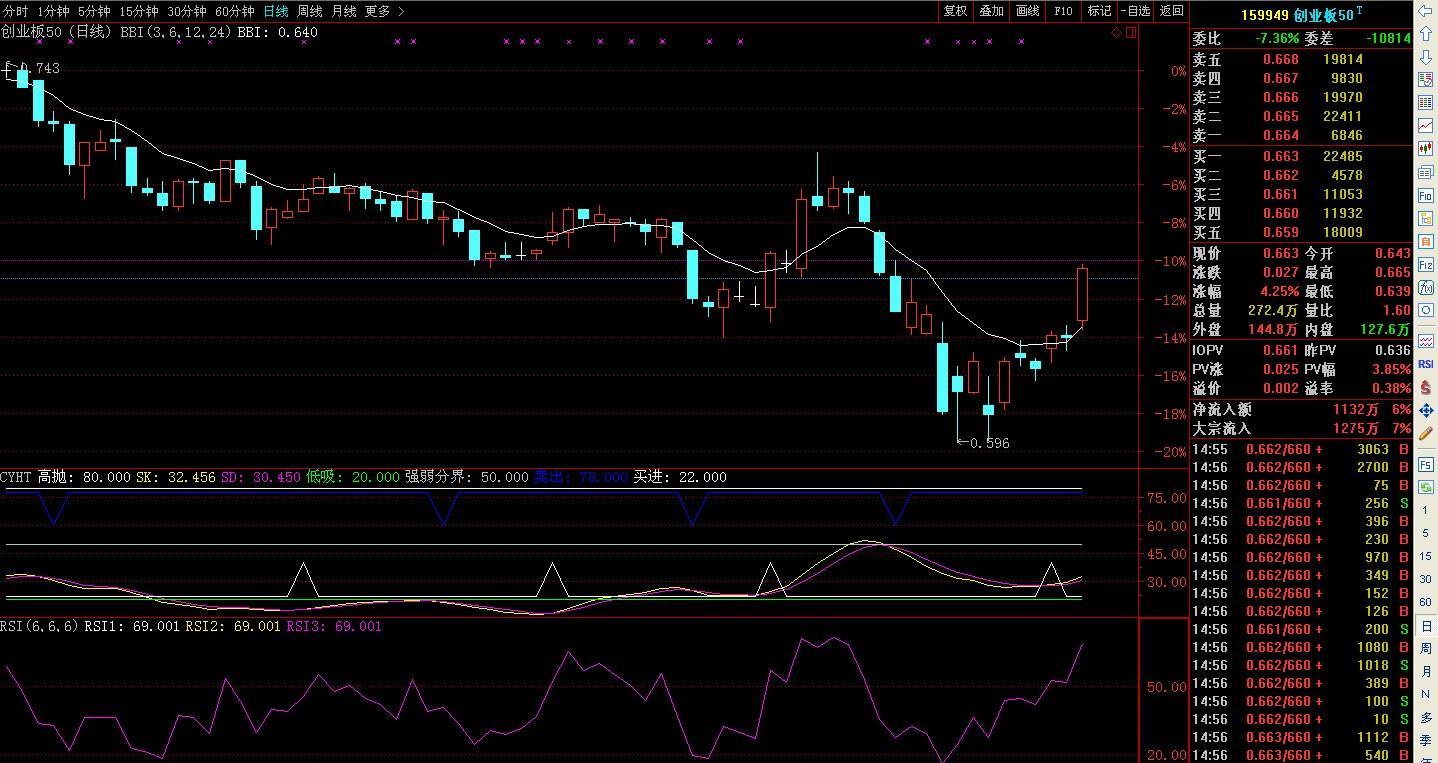Switch to 1-minute period in sidebar
1438x763 pixels.
click(x=1426, y=510)
